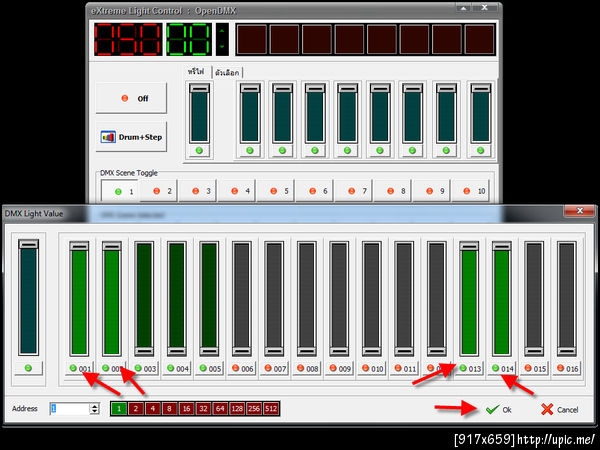Toggle address bit 8 button
The image size is (600, 450).
169,408
